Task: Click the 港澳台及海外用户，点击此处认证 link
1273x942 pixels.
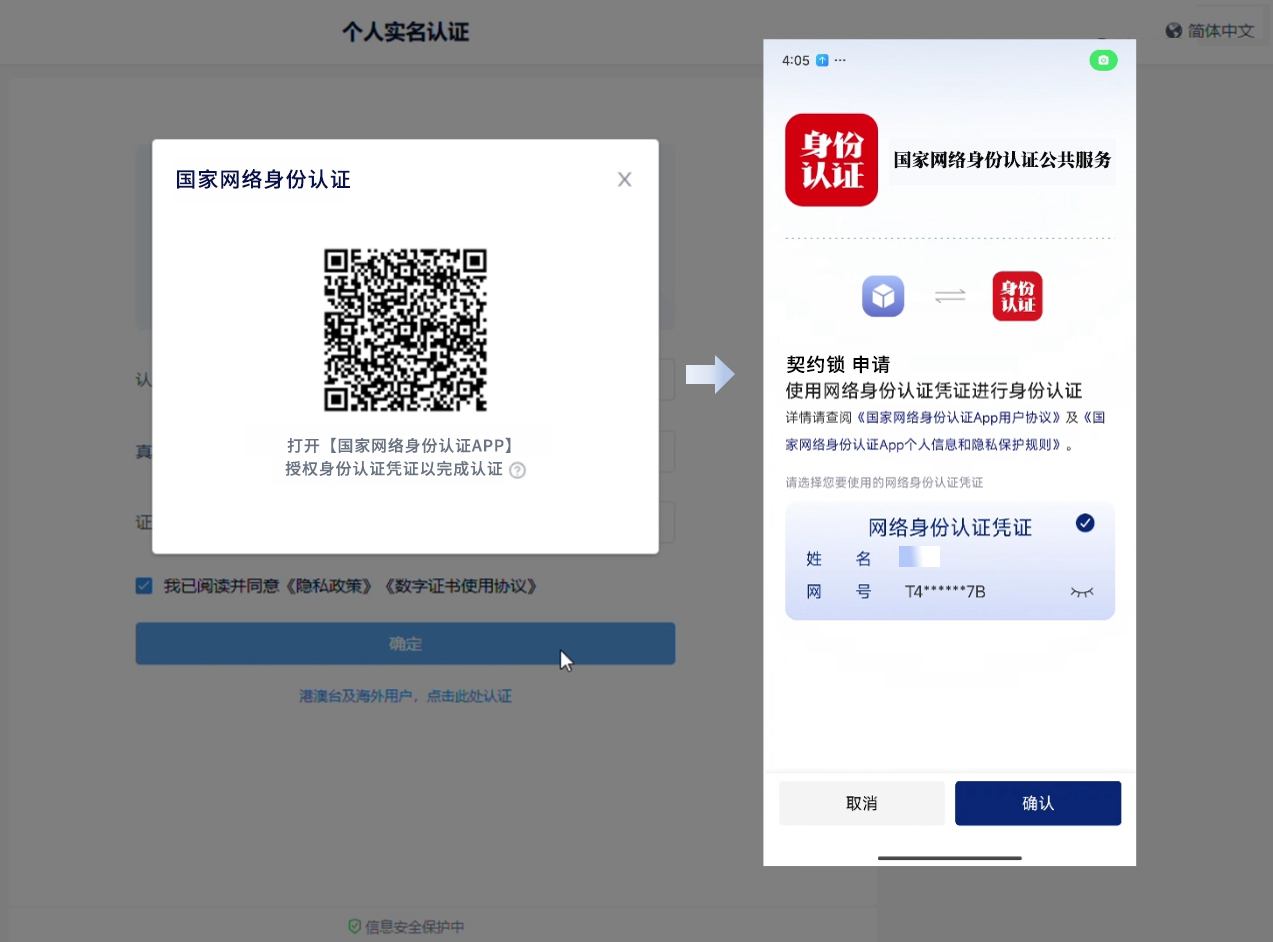Action: coord(405,696)
